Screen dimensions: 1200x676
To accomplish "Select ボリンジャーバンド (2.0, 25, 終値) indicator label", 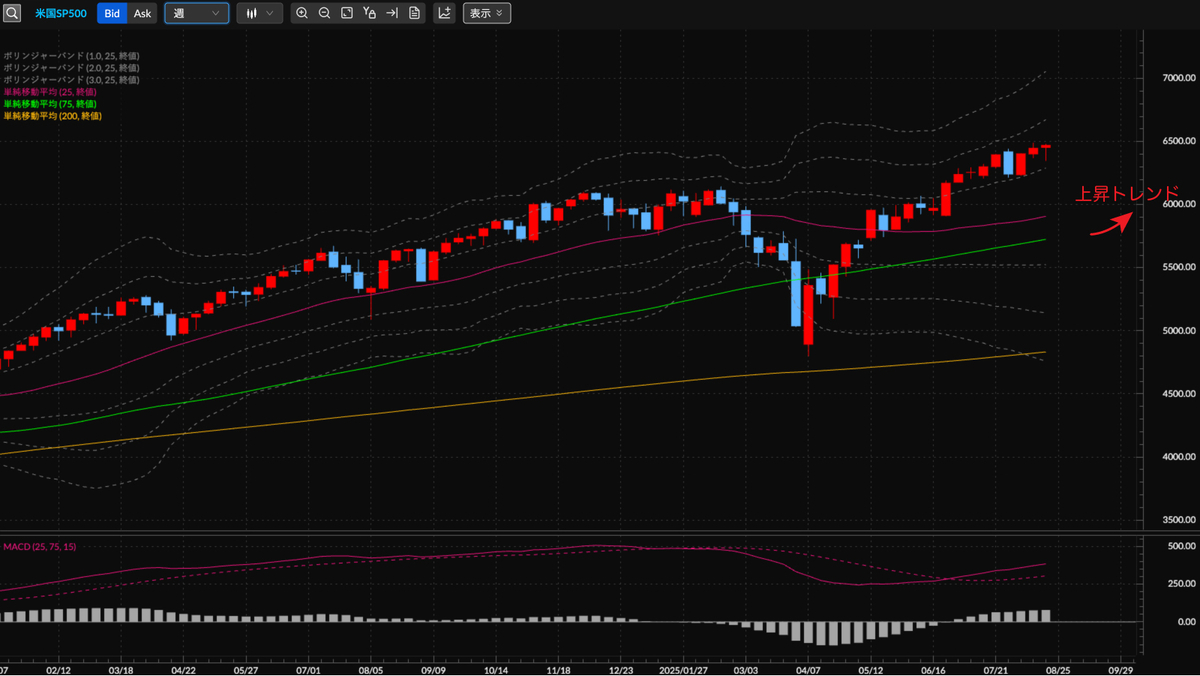I will click(x=71, y=68).
